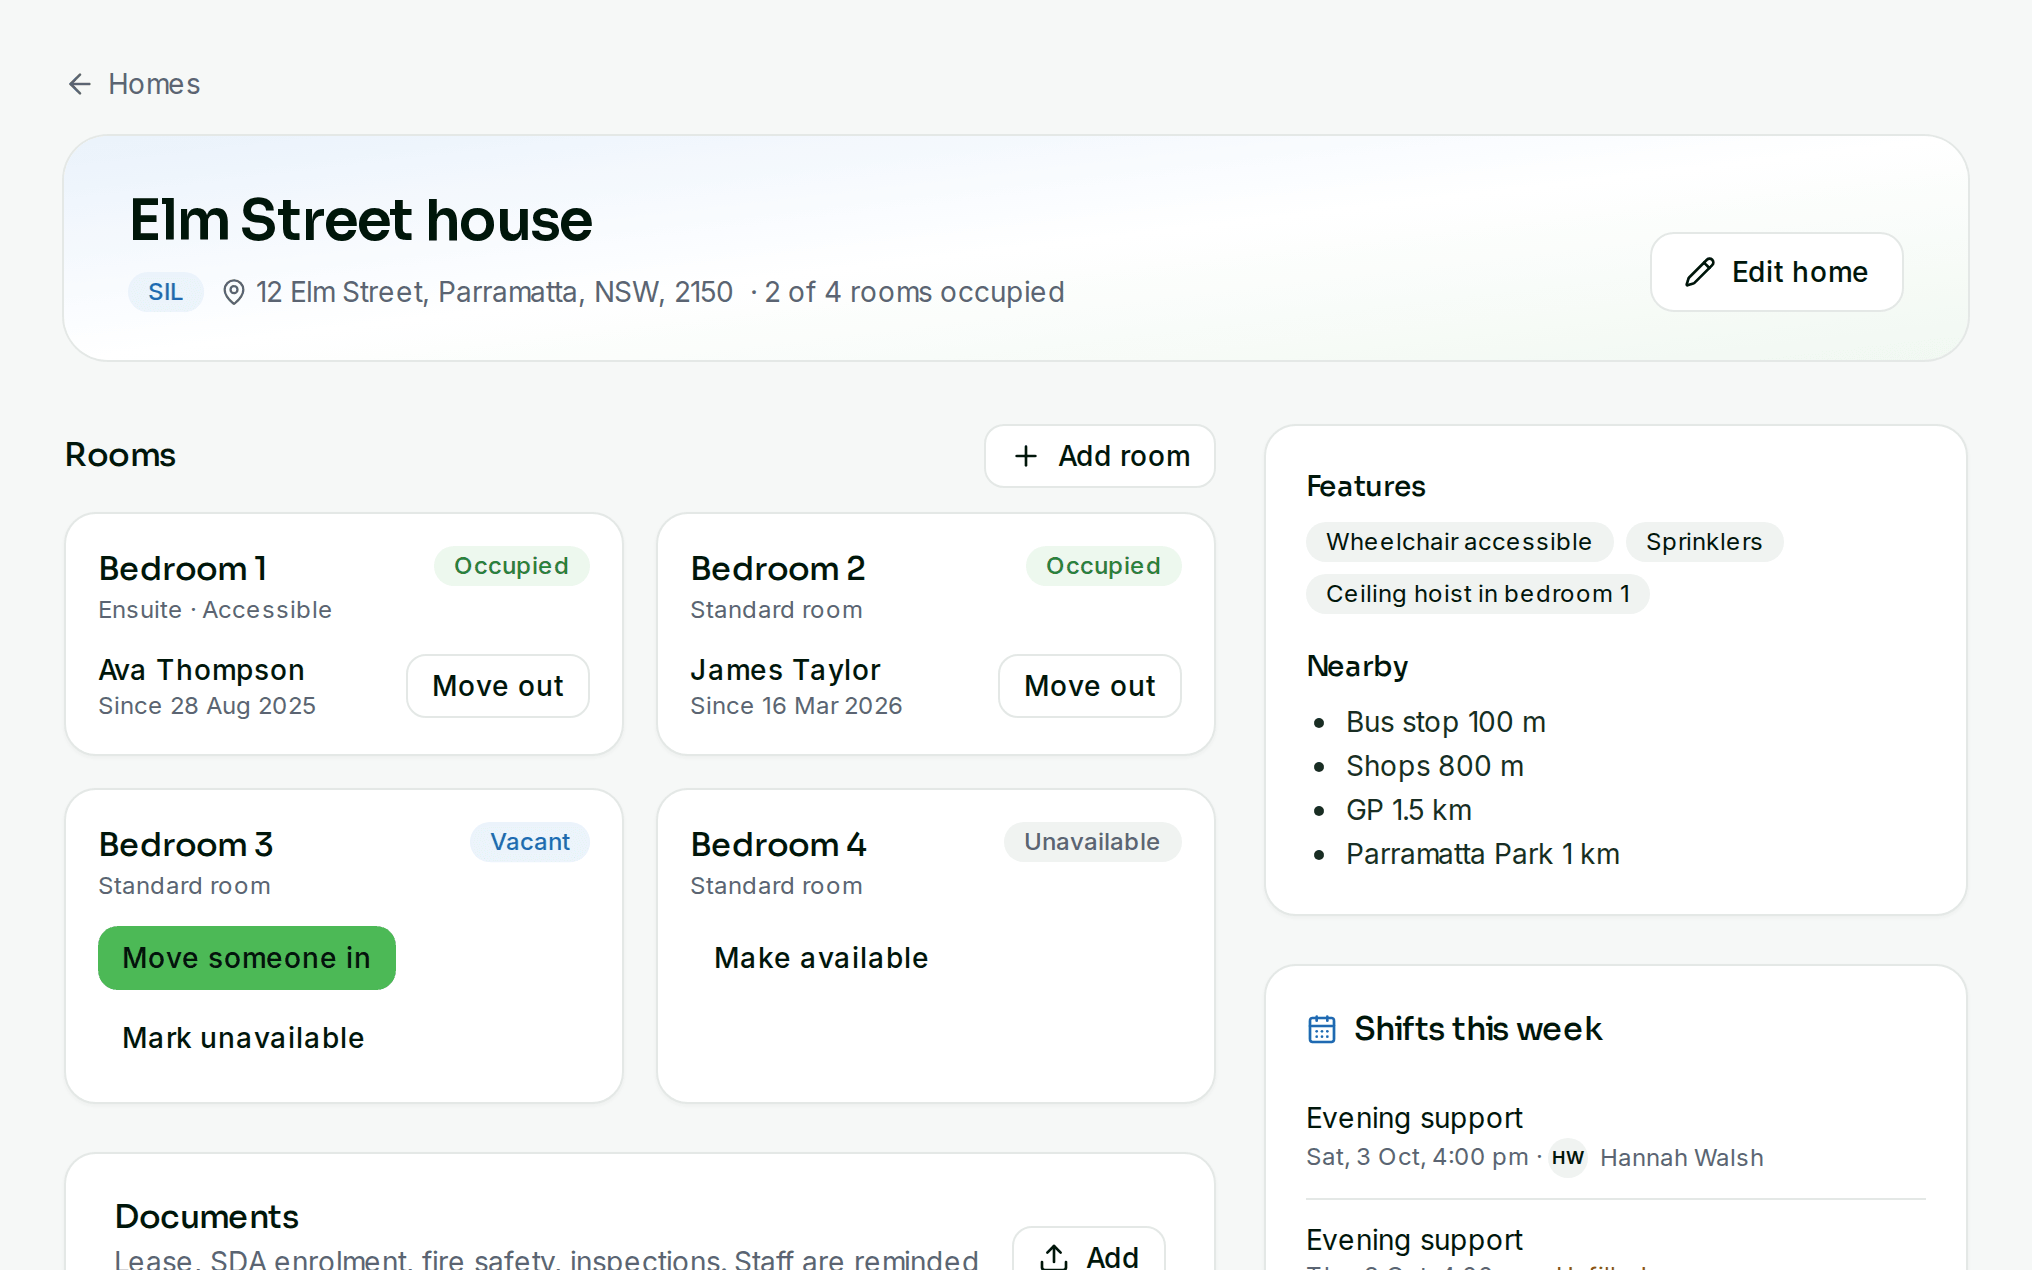Viewport: 2032px width, 1270px height.
Task: Add a new room with Add room
Action: (1100, 456)
